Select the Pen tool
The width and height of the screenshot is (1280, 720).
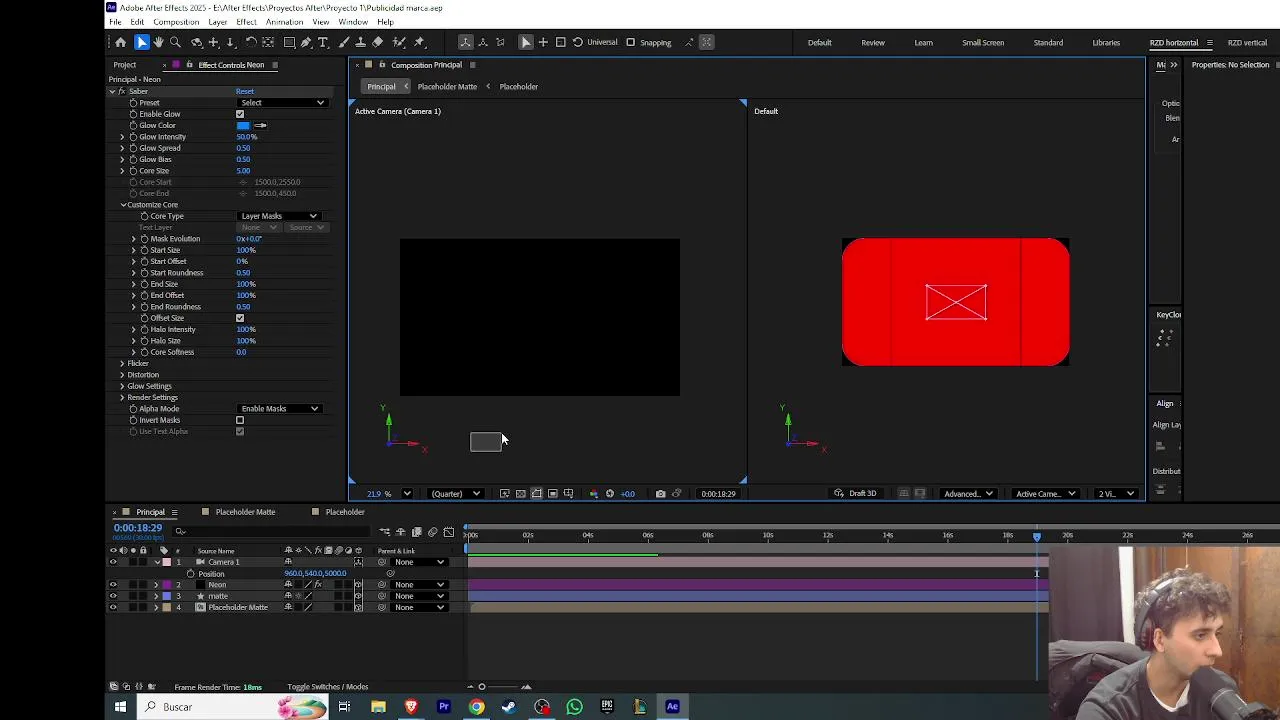pyautogui.click(x=306, y=42)
